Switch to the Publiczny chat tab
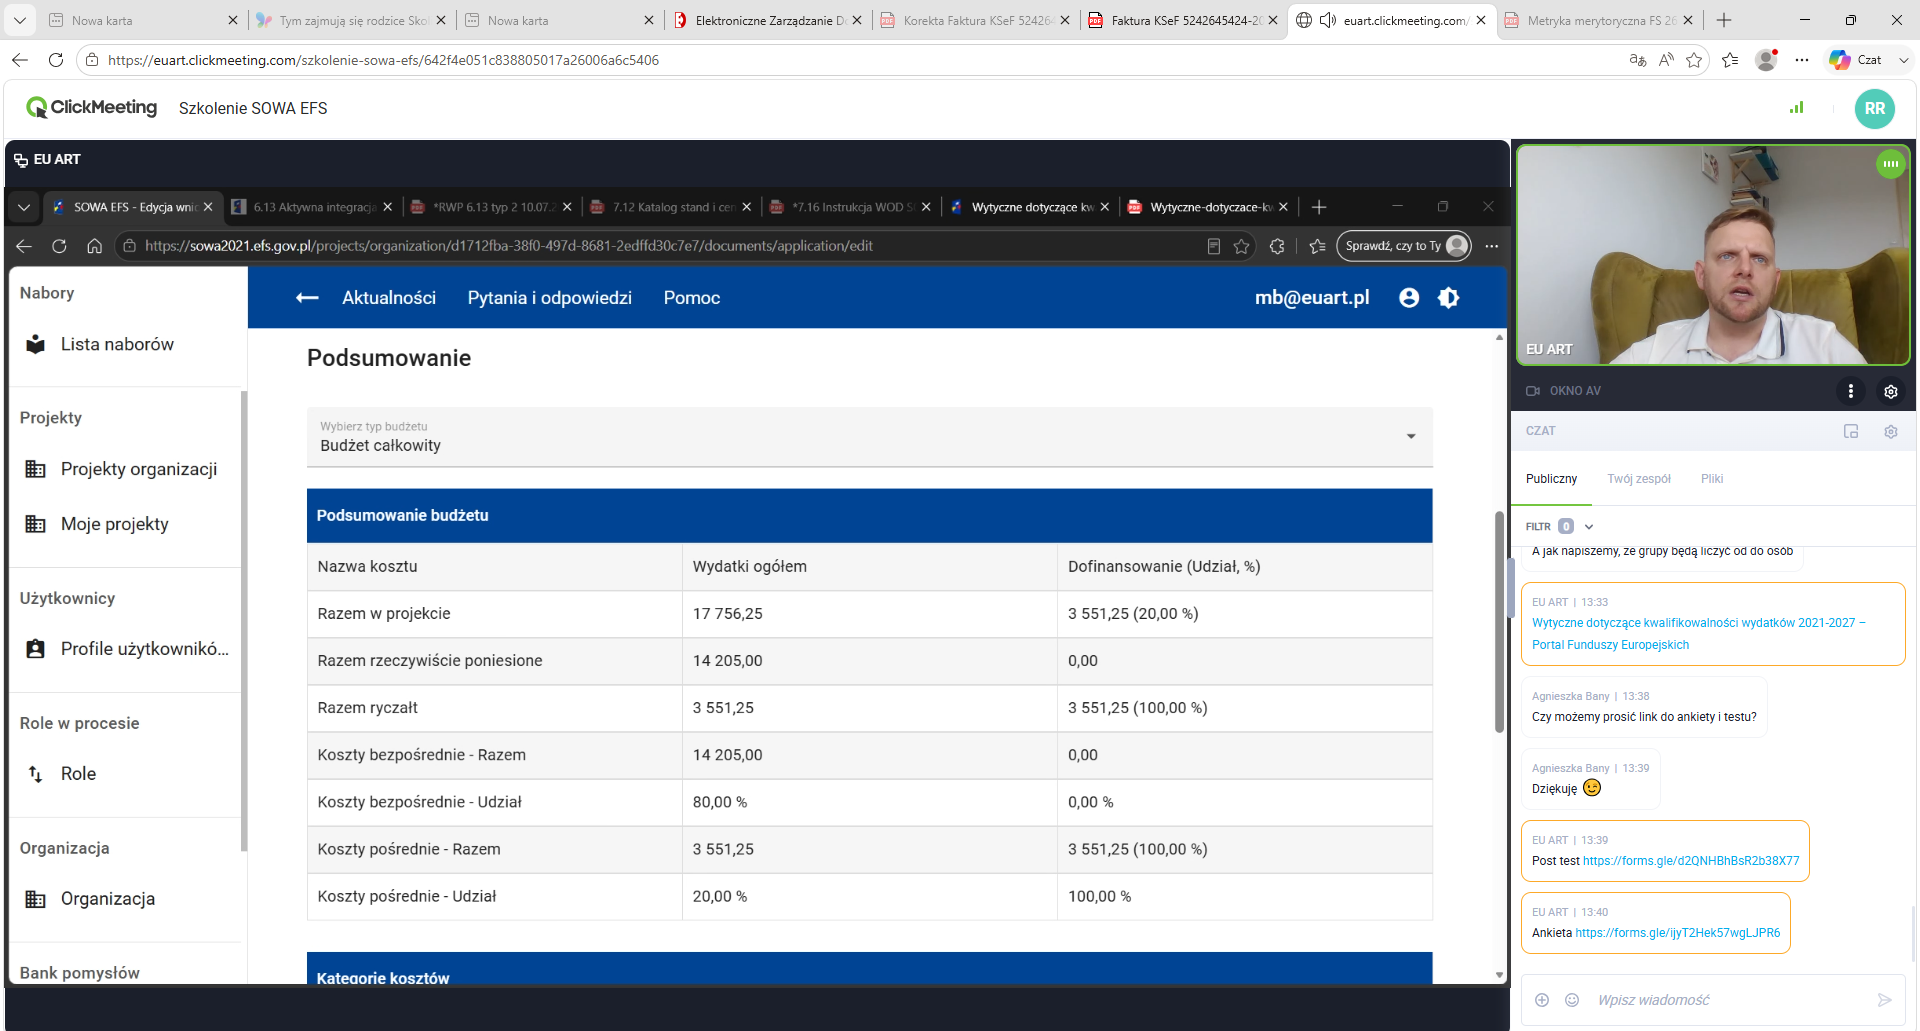The image size is (1920, 1031). 1551,479
